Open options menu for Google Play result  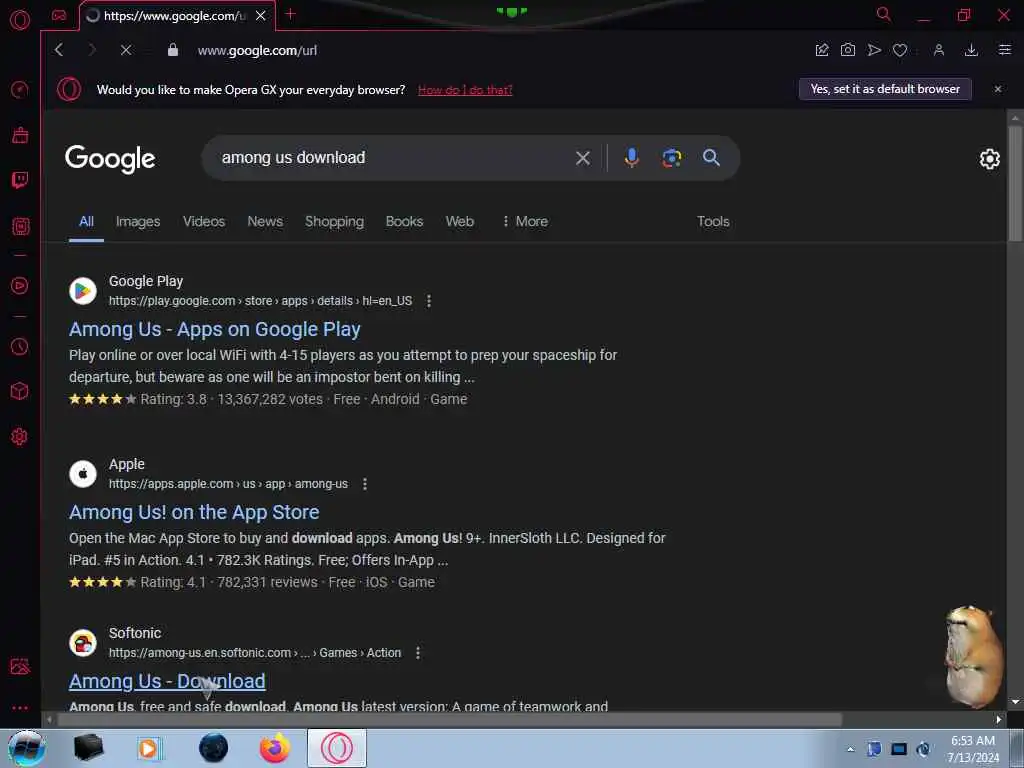click(x=428, y=301)
